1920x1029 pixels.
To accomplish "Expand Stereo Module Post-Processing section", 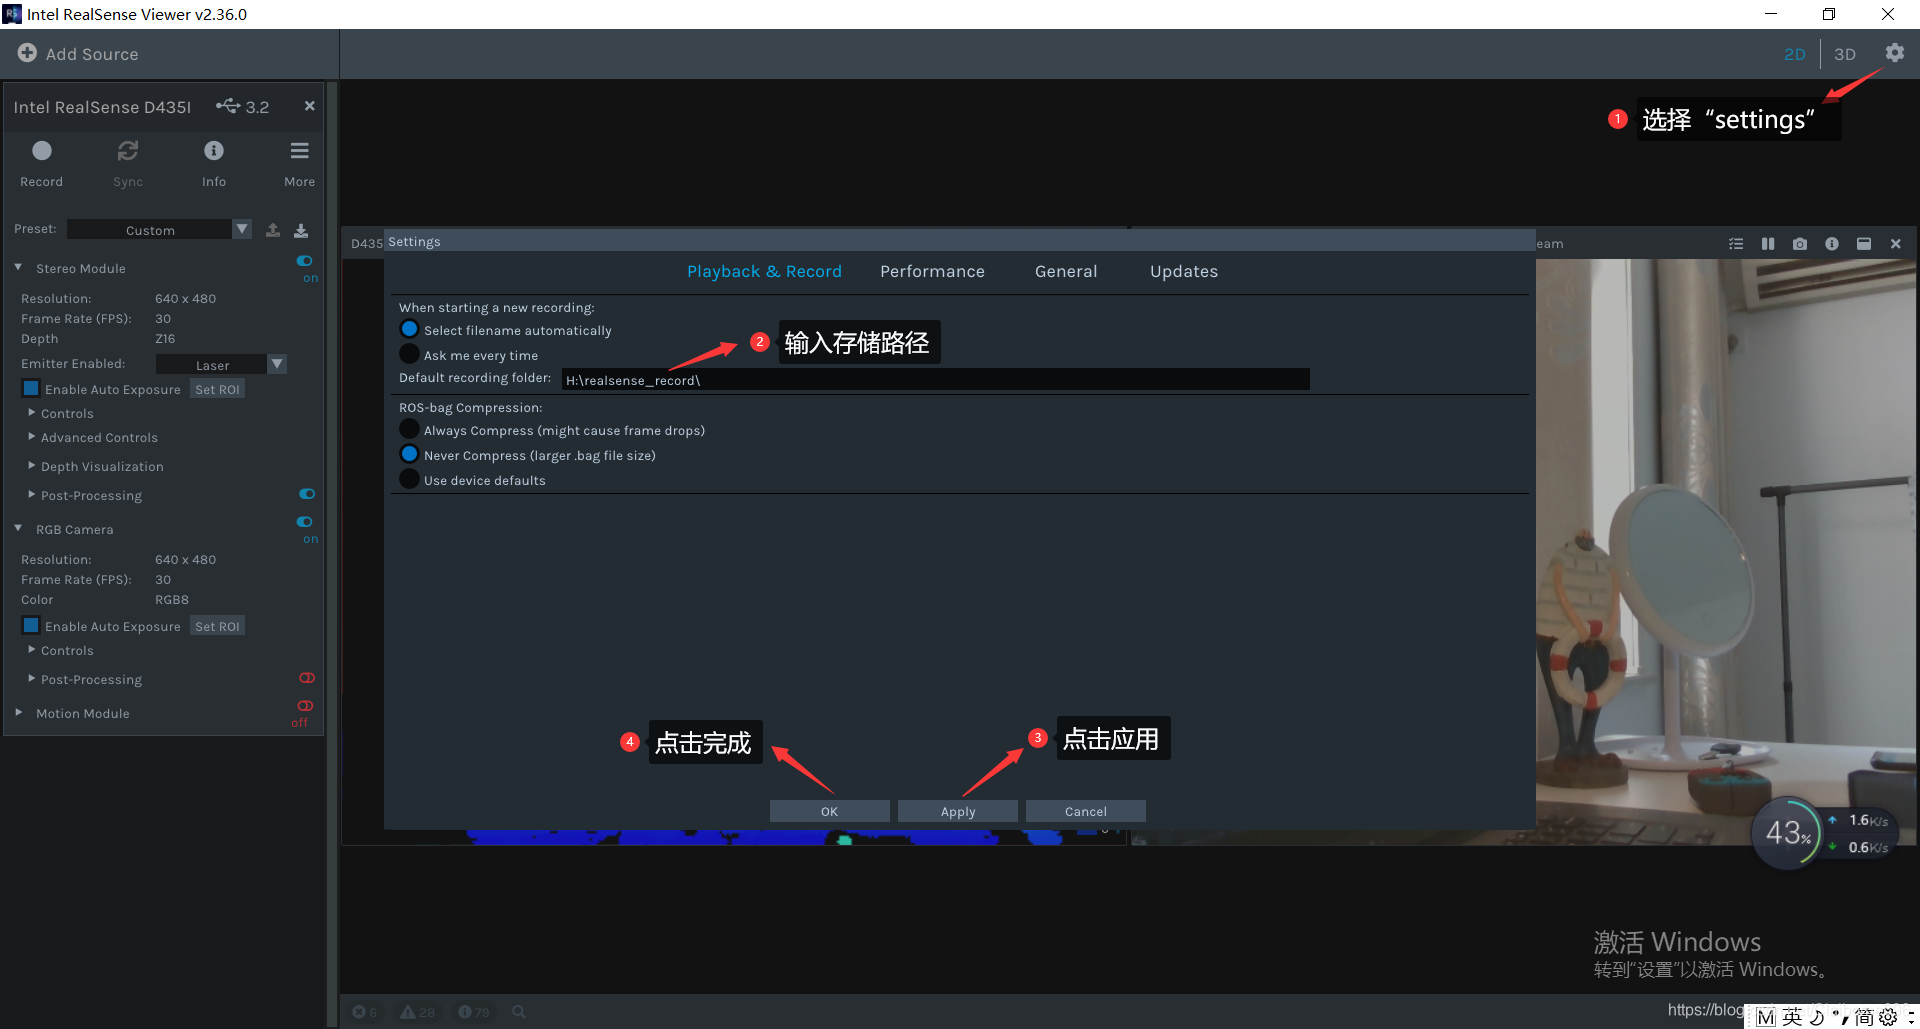I will (32, 494).
